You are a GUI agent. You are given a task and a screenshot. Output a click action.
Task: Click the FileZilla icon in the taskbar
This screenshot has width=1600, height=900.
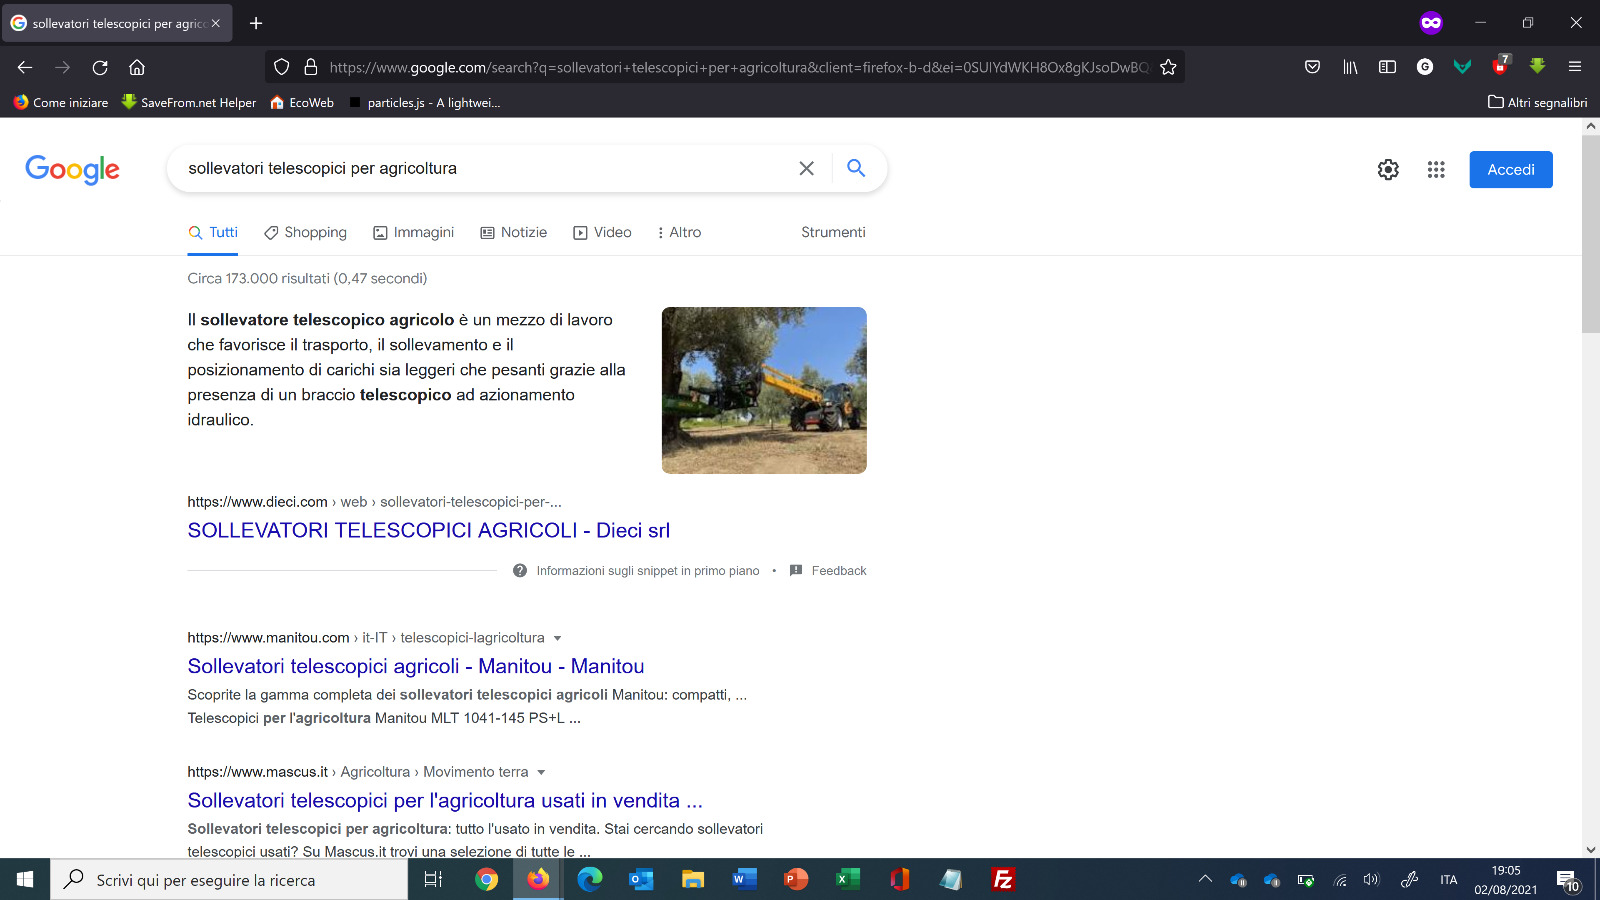pyautogui.click(x=1003, y=880)
